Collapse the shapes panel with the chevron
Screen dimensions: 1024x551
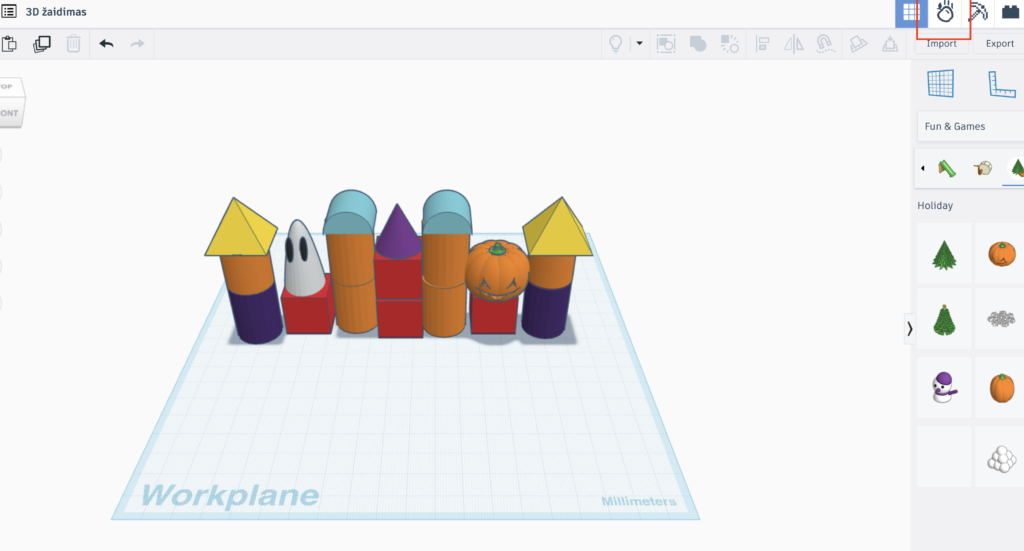coord(909,328)
